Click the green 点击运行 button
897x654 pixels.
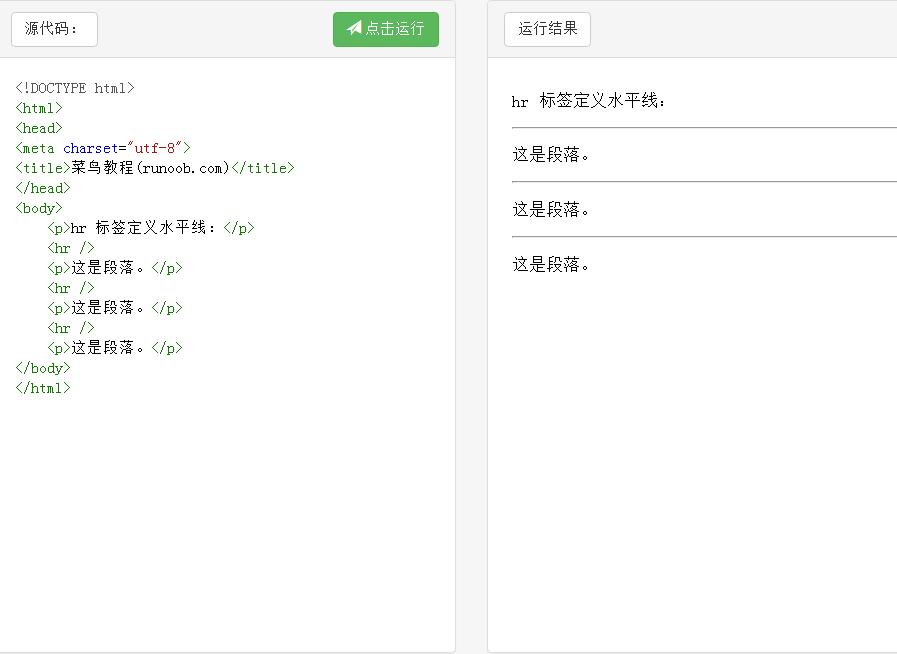coord(386,29)
